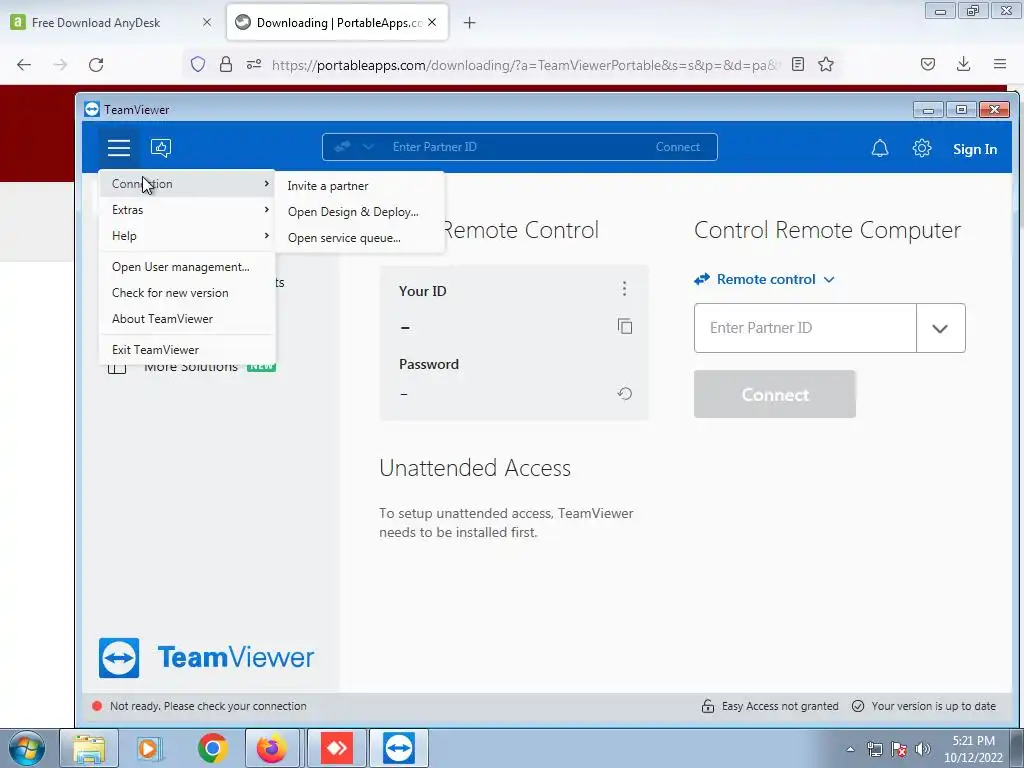The height and width of the screenshot is (768, 1024).
Task: Open Windows Explorer from the taskbar
Action: click(x=89, y=748)
